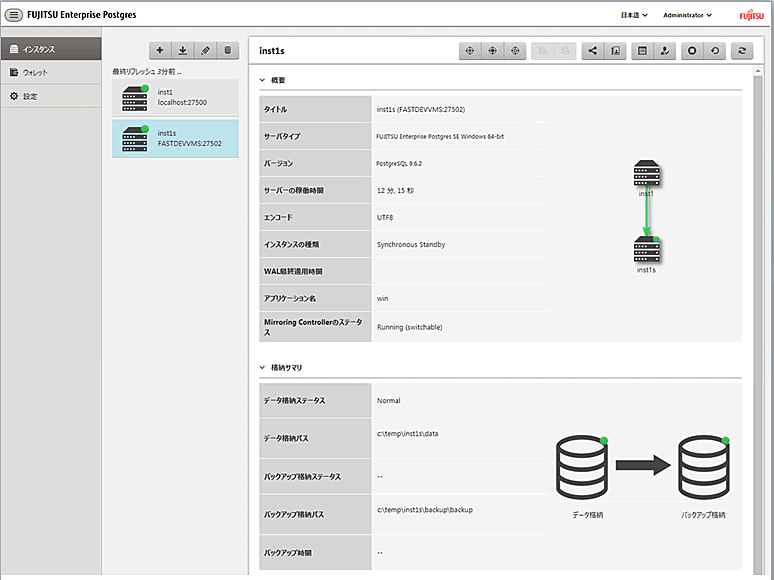774x580 pixels.
Task: Click the Running (switchable) status value
Action: click(x=410, y=327)
